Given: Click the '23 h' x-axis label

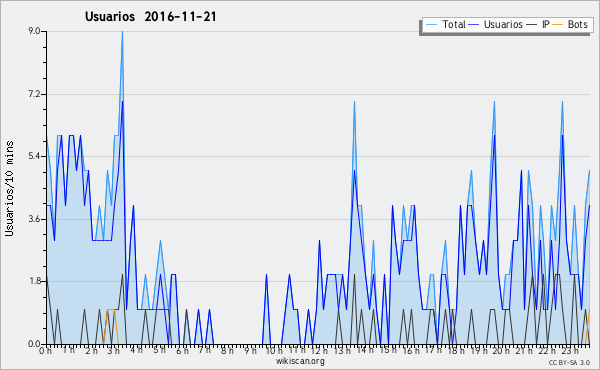Looking at the screenshot, I should [x=570, y=350].
